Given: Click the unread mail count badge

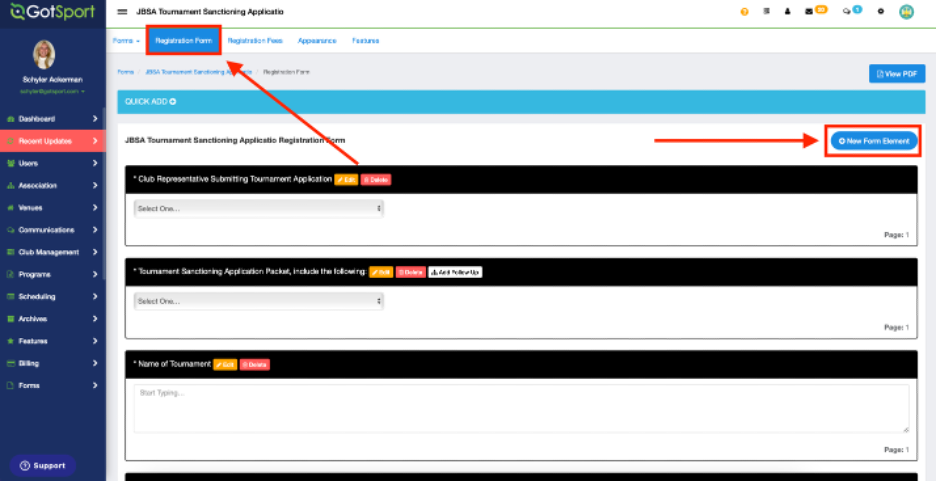Looking at the screenshot, I should [x=821, y=9].
